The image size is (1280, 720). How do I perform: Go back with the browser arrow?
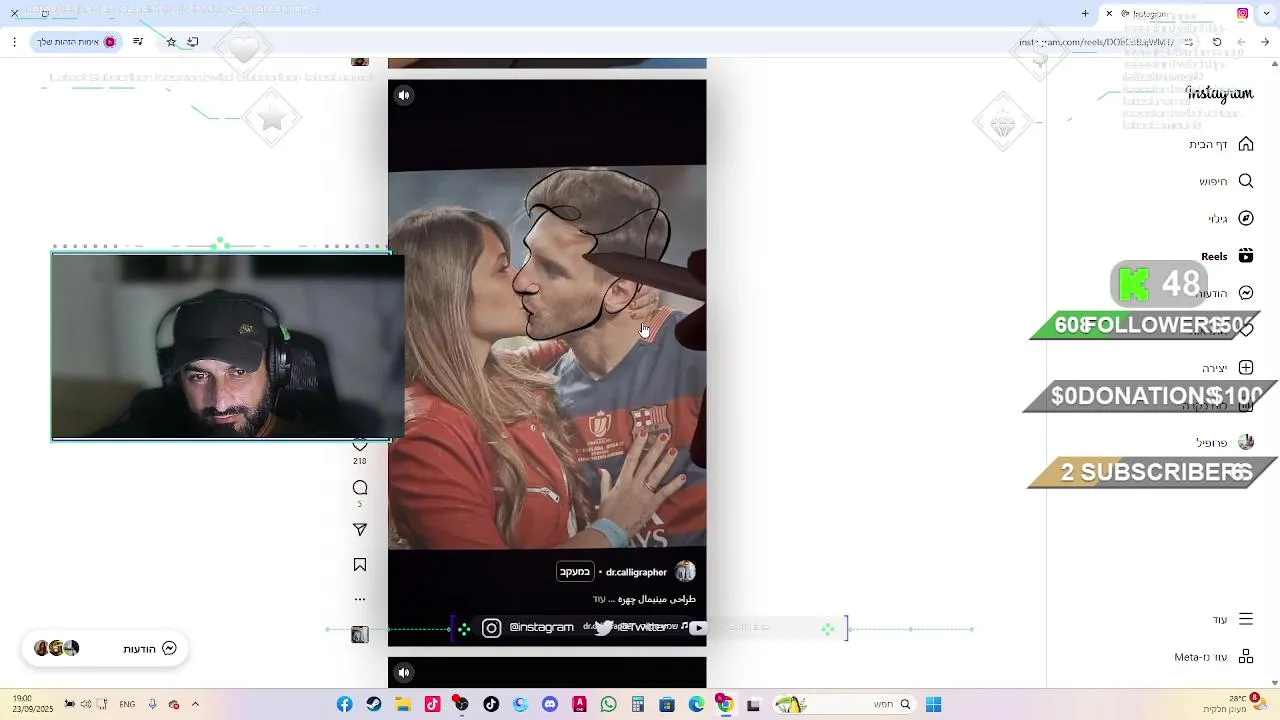(1265, 42)
